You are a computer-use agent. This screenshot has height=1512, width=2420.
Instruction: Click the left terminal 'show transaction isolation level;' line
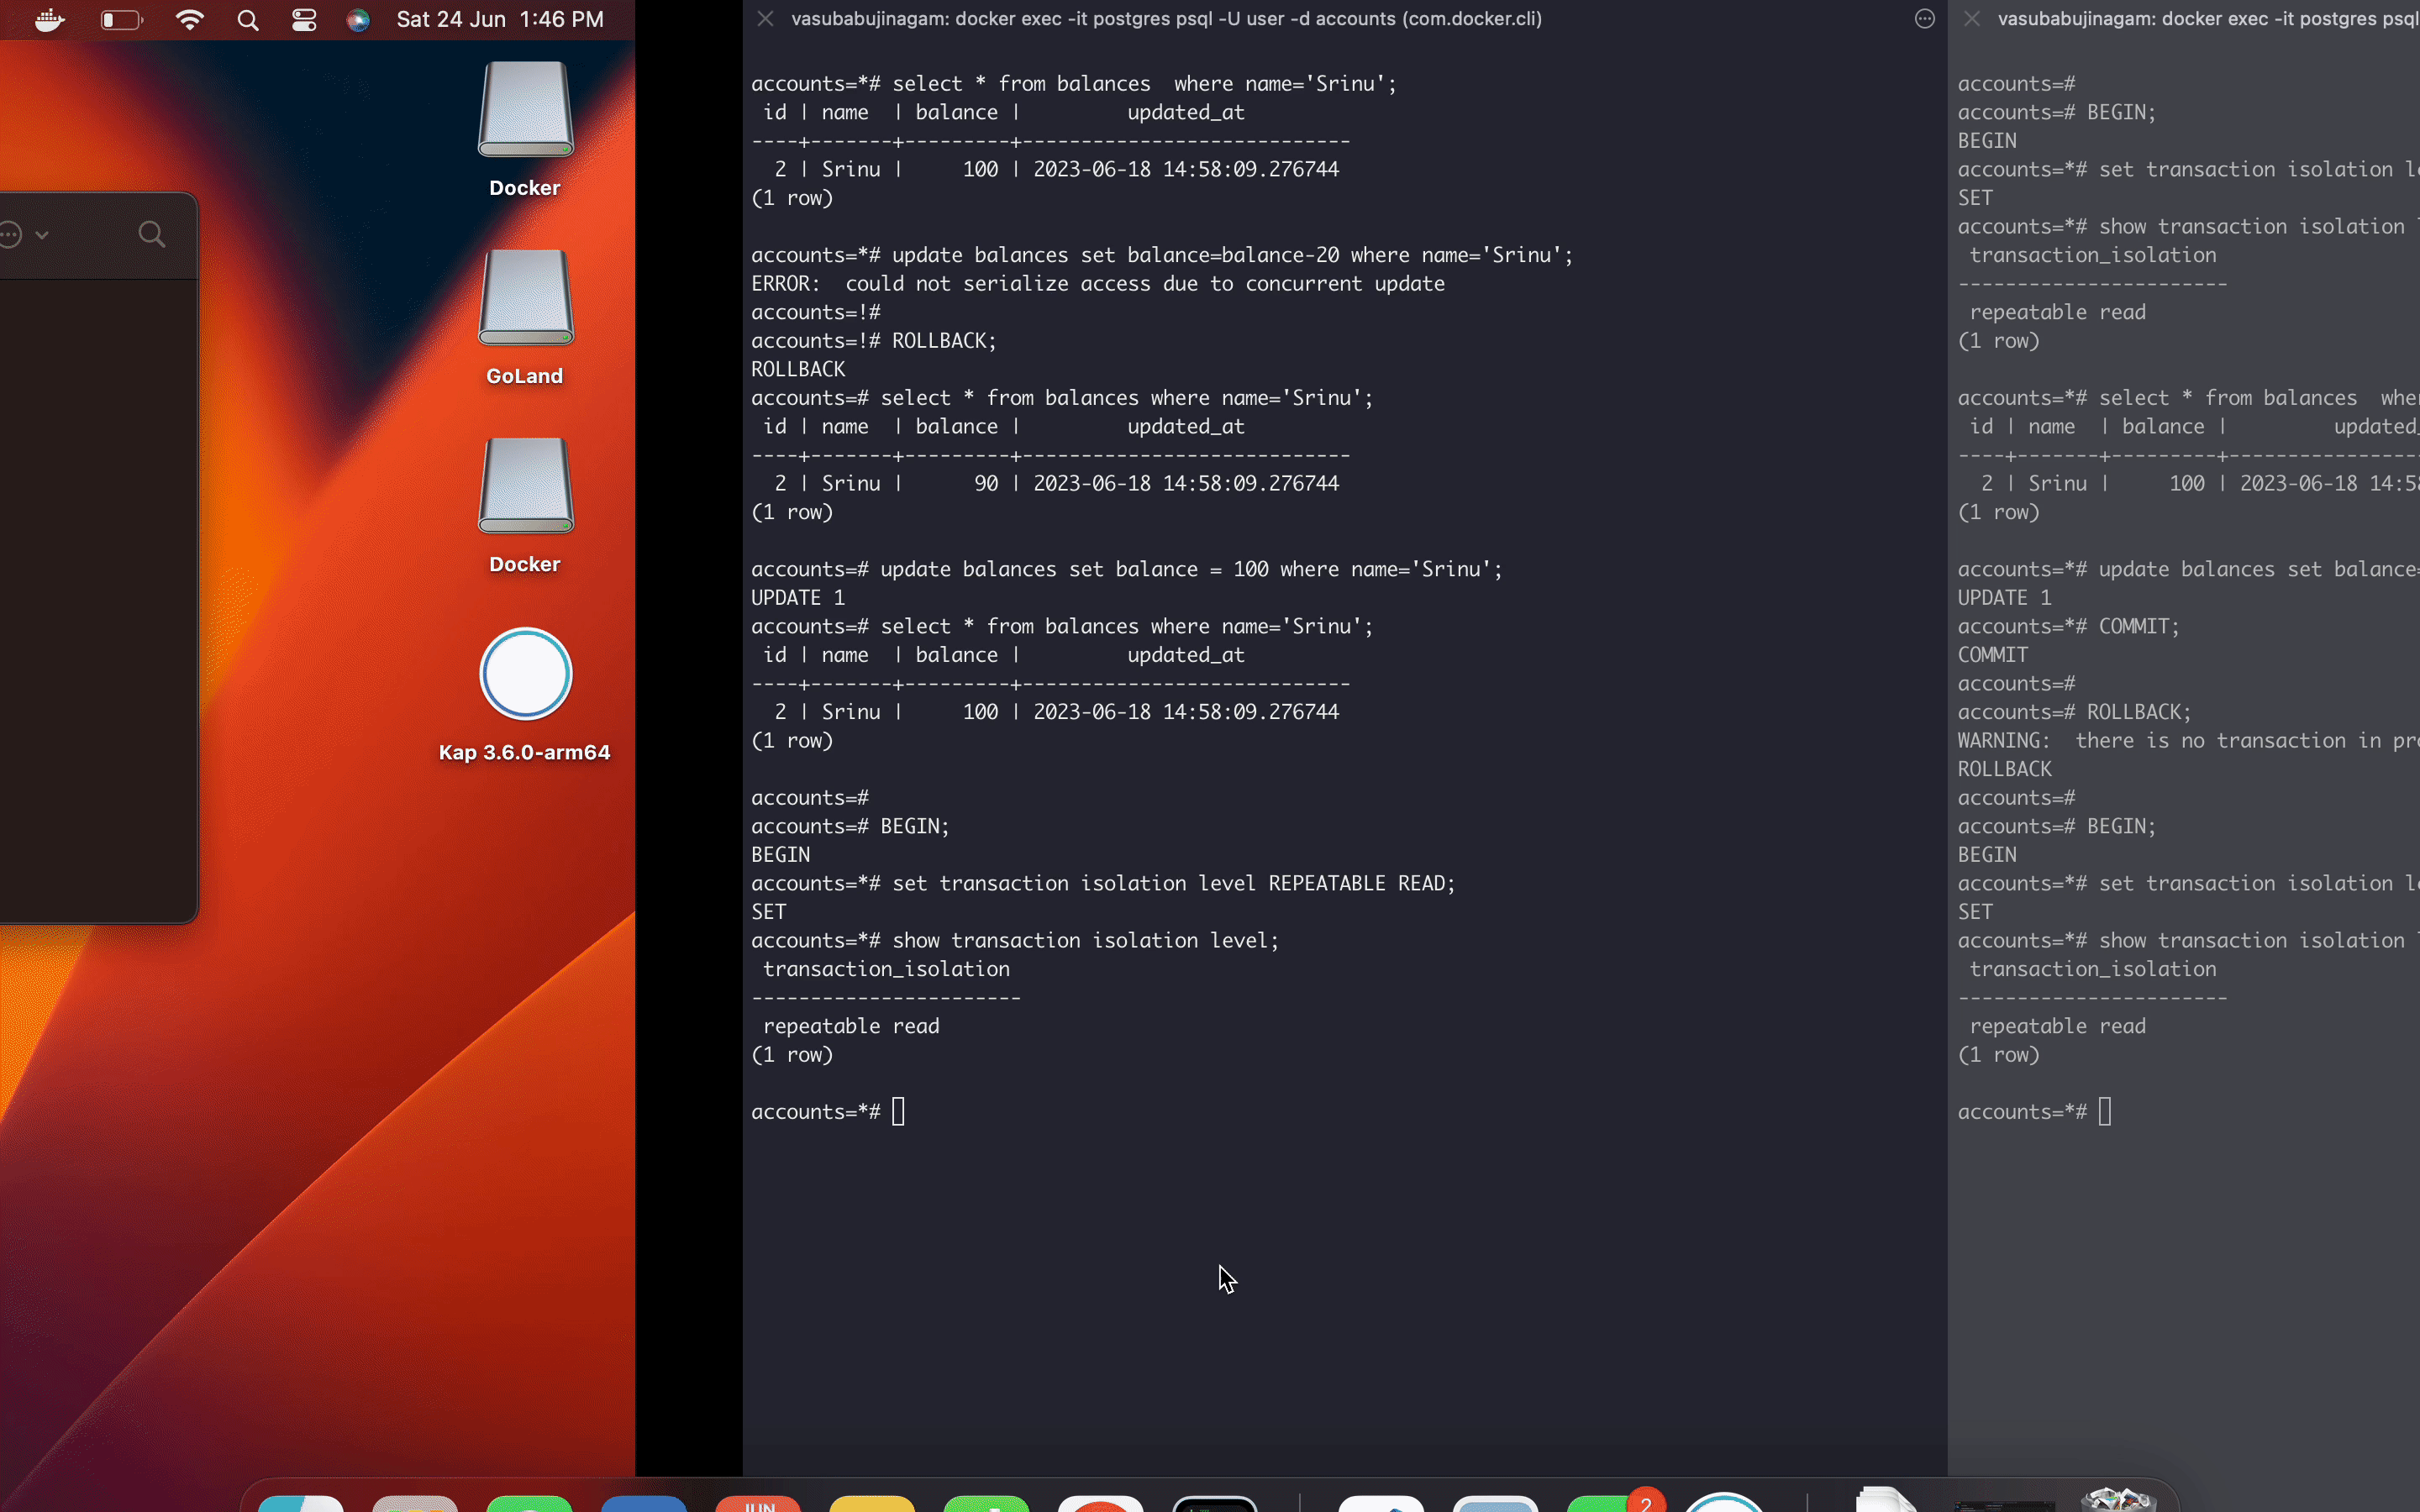pos(1015,940)
